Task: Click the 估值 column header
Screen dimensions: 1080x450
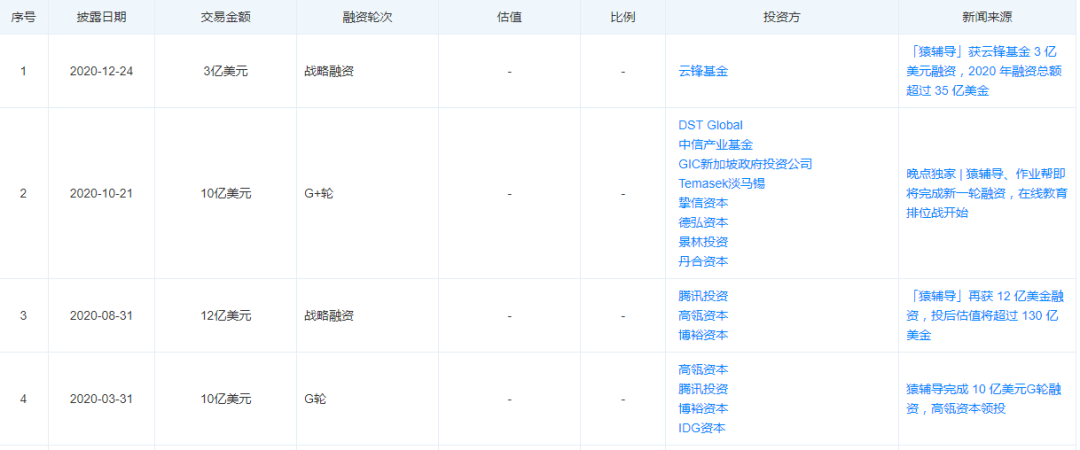Action: [x=509, y=17]
